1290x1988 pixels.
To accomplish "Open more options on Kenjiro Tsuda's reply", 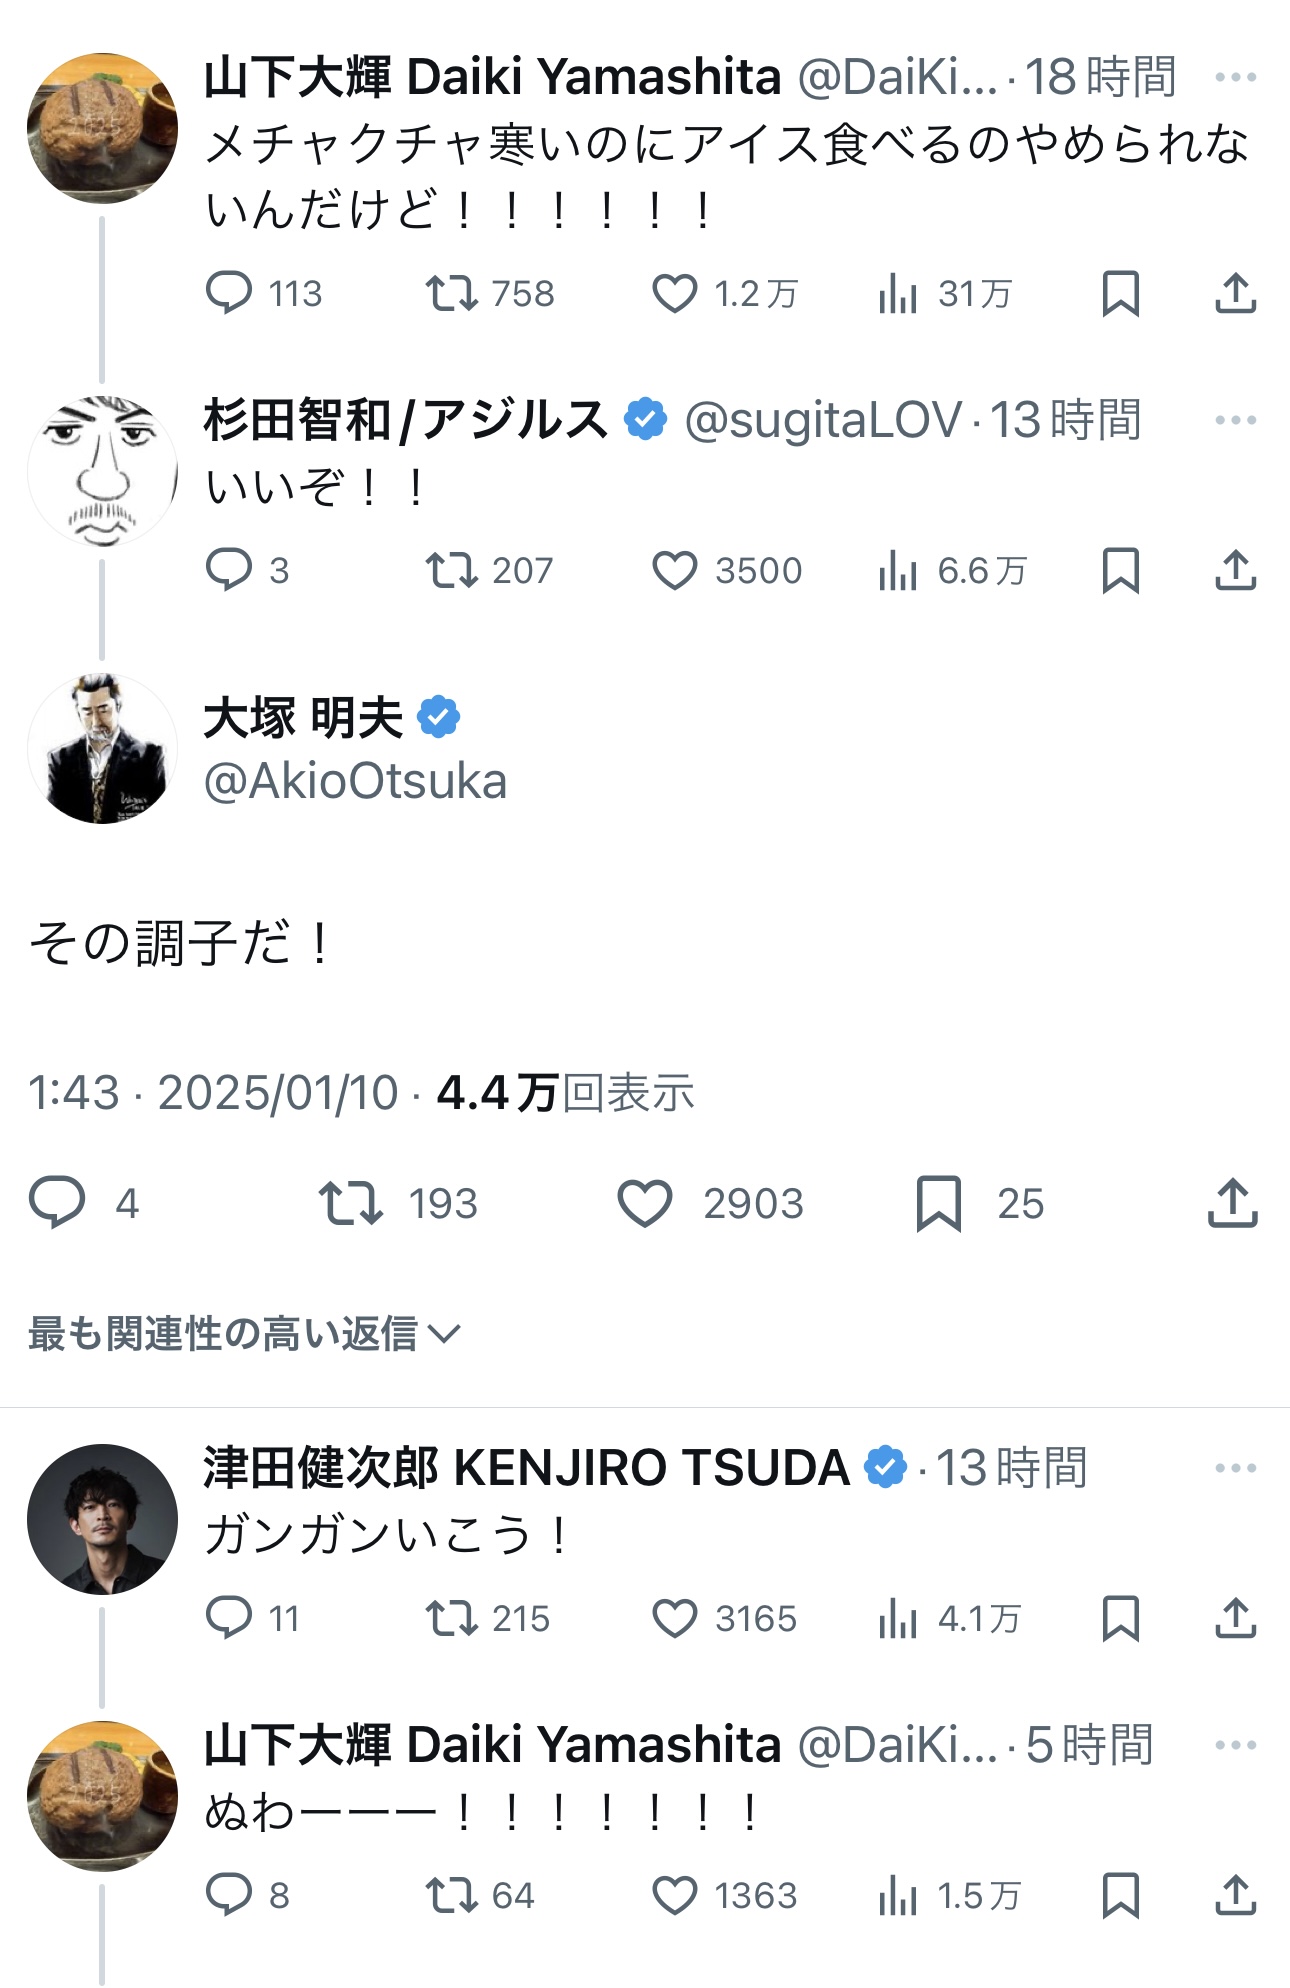I will (x=1235, y=1468).
